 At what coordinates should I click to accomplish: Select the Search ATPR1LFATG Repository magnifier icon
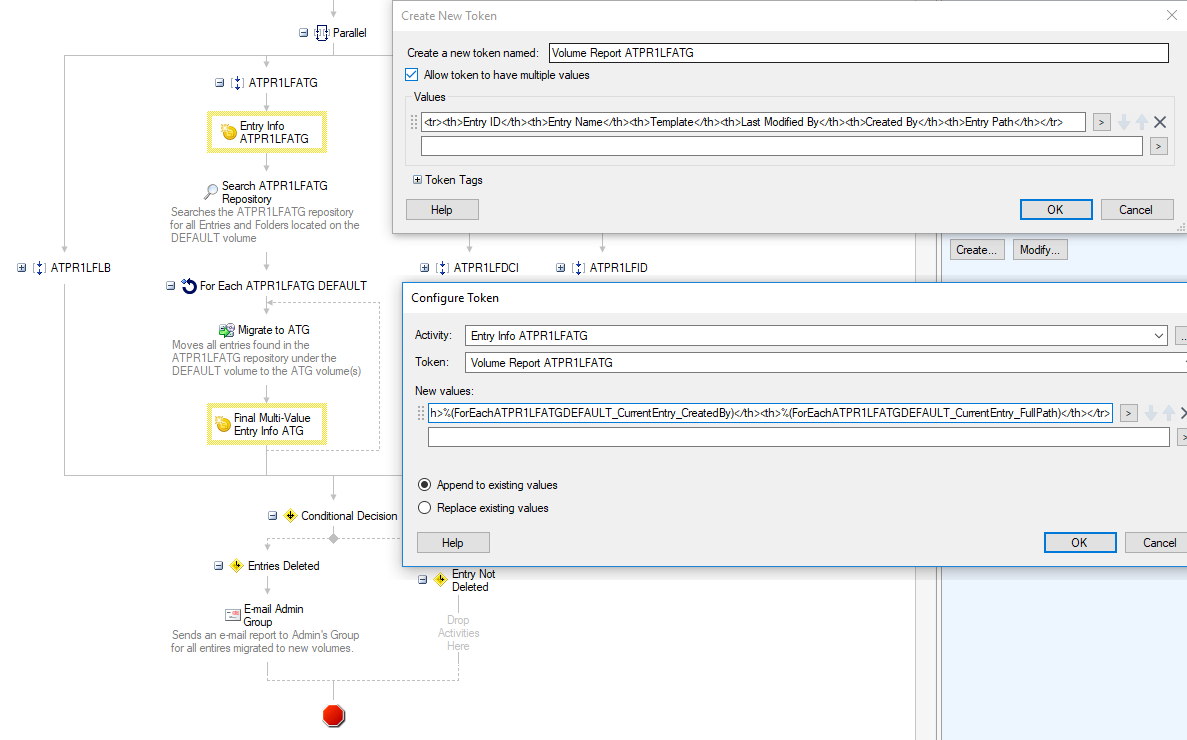tap(211, 191)
